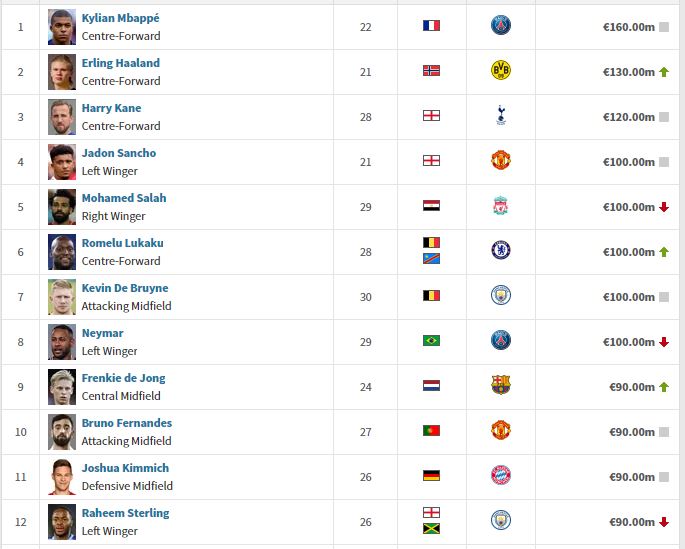Go to Frenkie de Jong's player page

coord(124,378)
